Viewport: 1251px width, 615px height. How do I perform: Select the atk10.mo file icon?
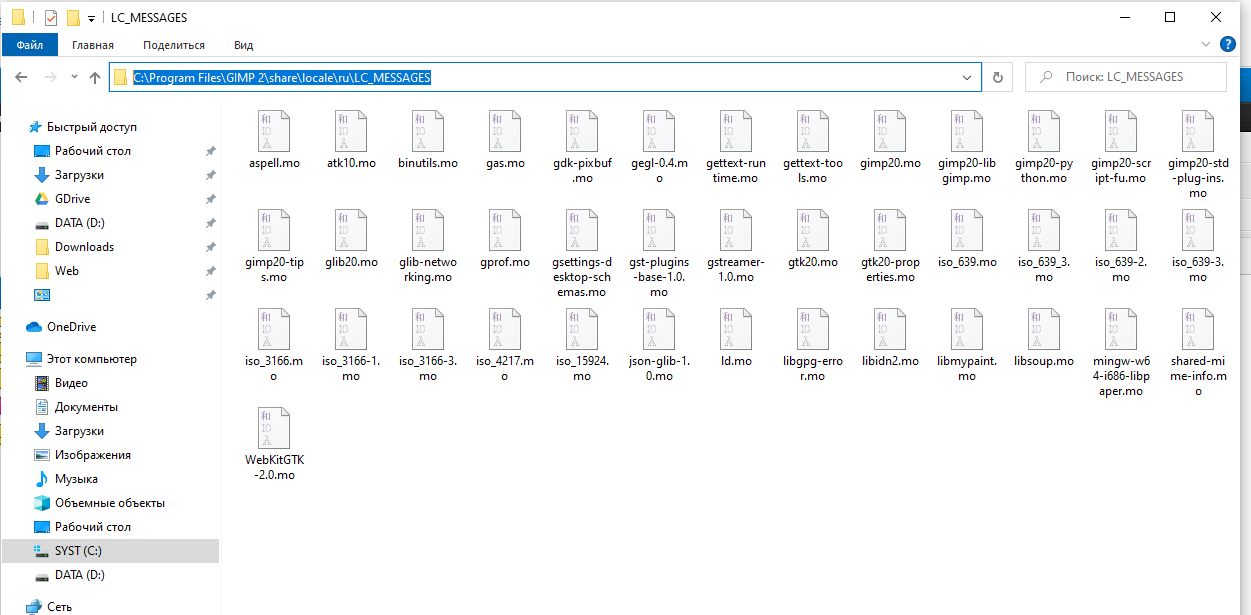(351, 130)
